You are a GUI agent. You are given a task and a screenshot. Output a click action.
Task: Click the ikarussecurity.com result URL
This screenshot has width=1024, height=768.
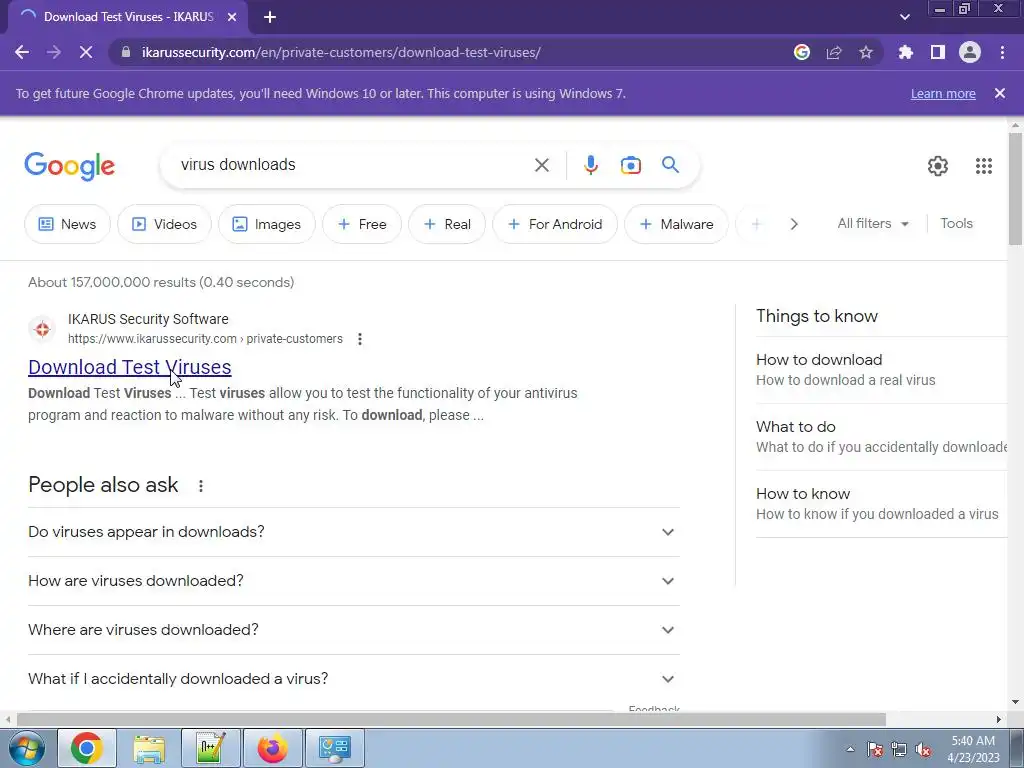coord(205,339)
